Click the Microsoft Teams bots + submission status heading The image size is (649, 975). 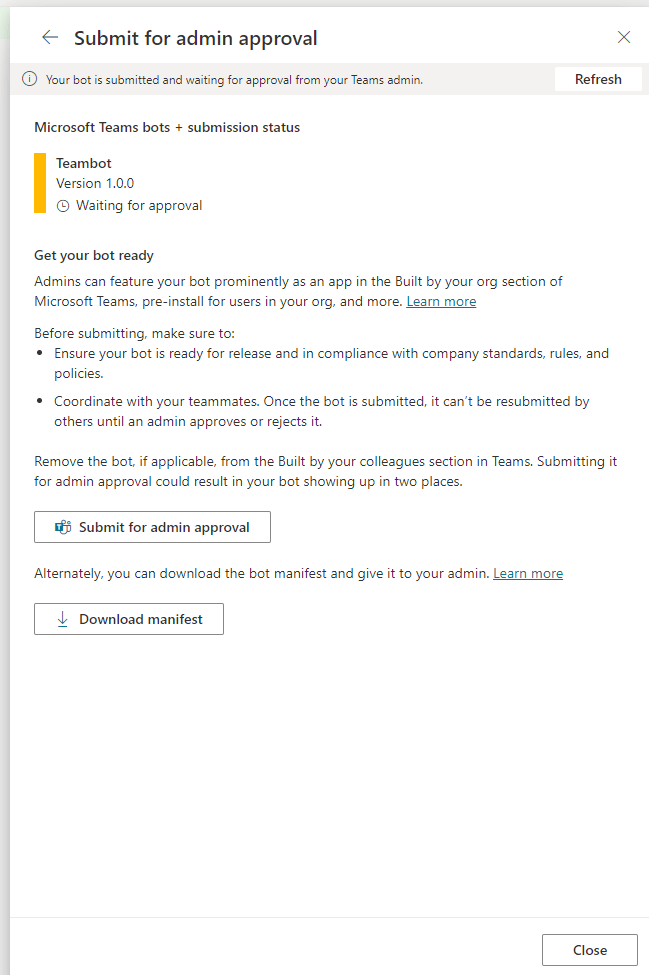(x=167, y=127)
